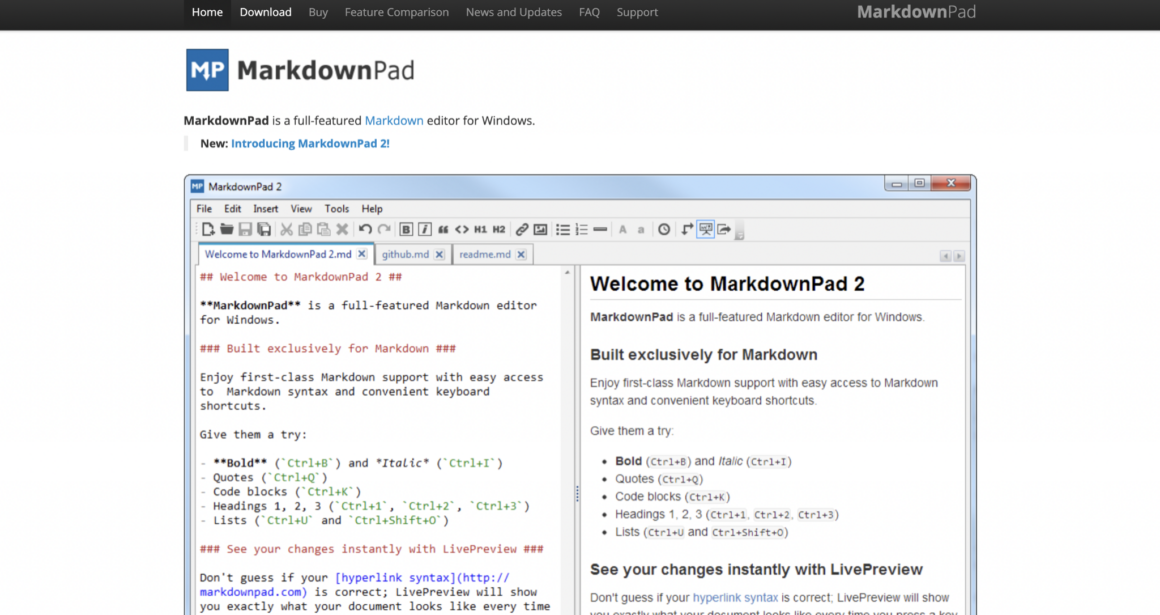
Task: Insert image with the picture icon
Action: coord(541,229)
